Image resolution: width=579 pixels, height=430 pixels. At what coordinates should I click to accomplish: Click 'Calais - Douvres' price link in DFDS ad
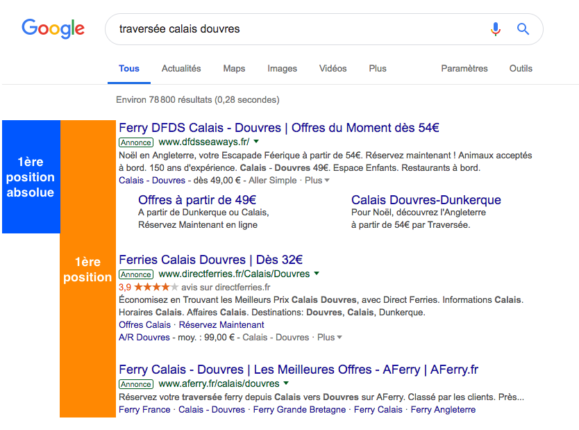152,180
